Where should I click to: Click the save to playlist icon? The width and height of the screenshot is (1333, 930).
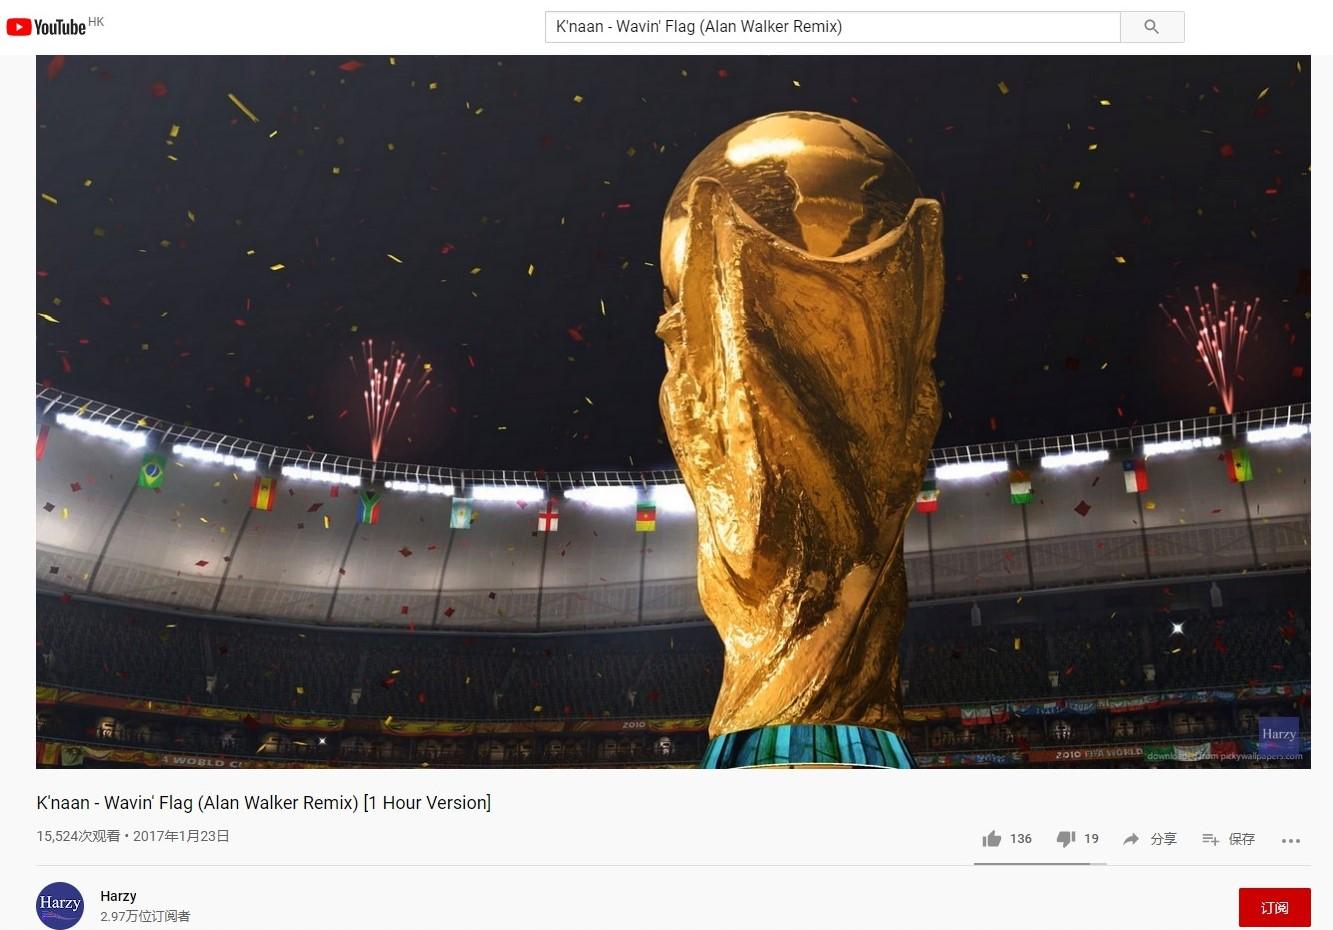click(1210, 839)
